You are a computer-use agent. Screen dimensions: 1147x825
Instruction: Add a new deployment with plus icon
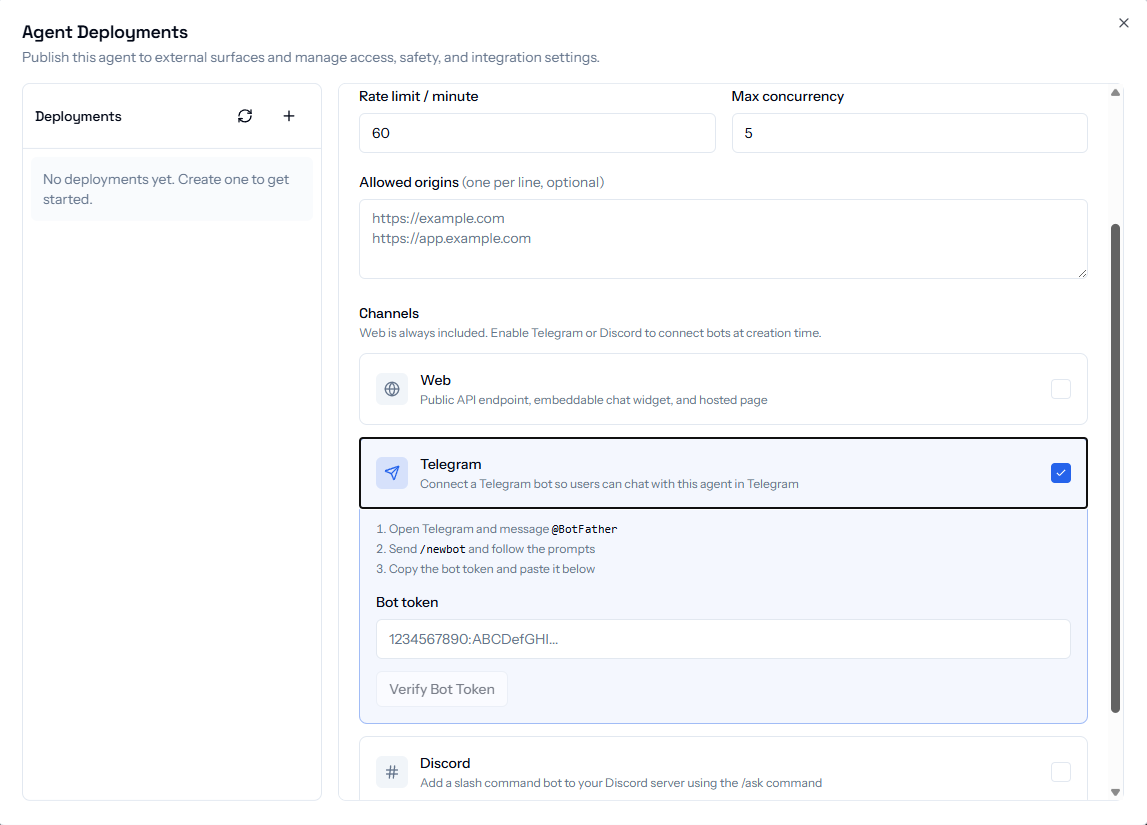[289, 116]
